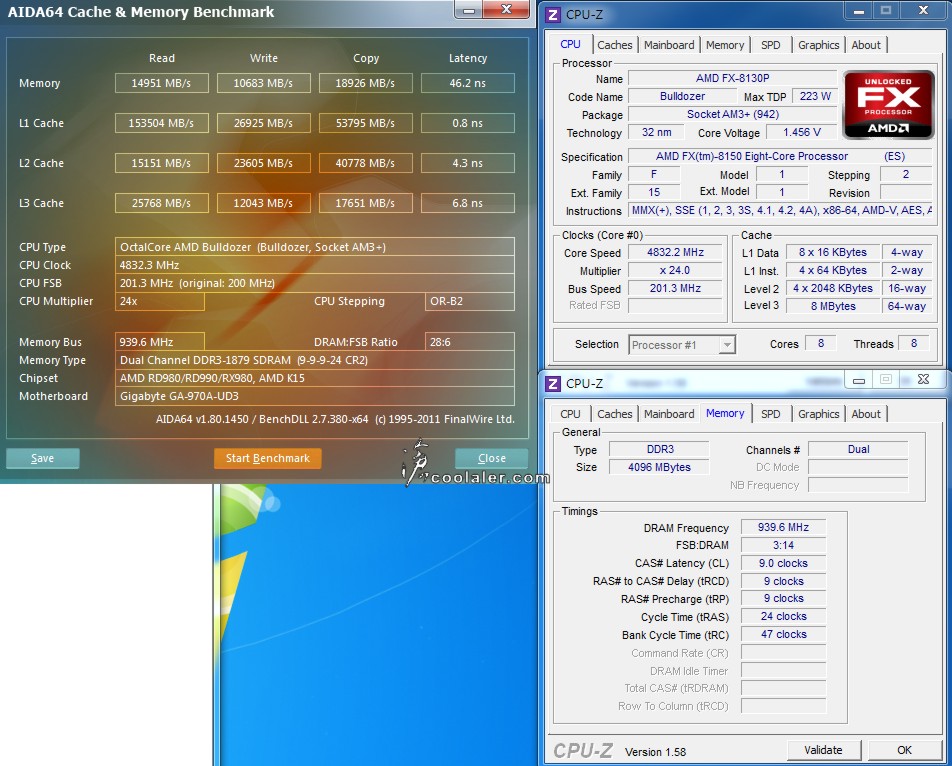
Task: Click the Validate button in CPU-Z
Action: pyautogui.click(x=823, y=750)
